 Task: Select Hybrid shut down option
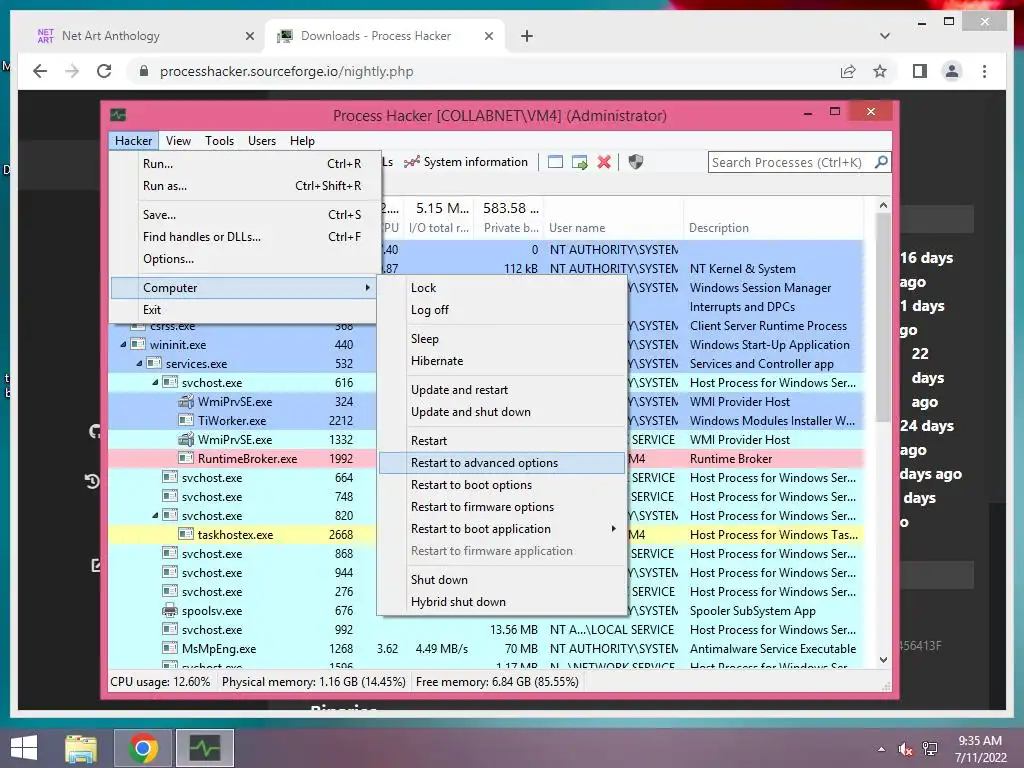(502, 602)
